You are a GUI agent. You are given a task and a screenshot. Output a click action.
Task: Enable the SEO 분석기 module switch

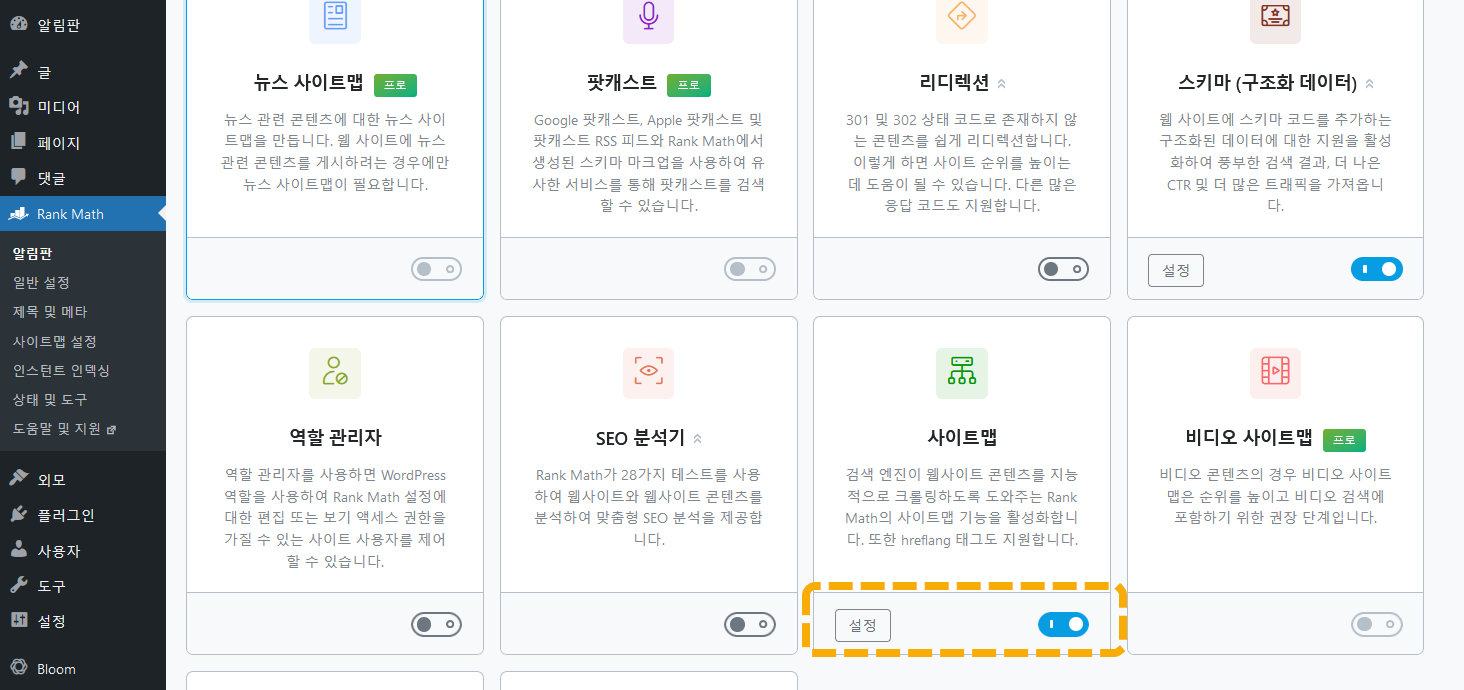click(x=750, y=624)
